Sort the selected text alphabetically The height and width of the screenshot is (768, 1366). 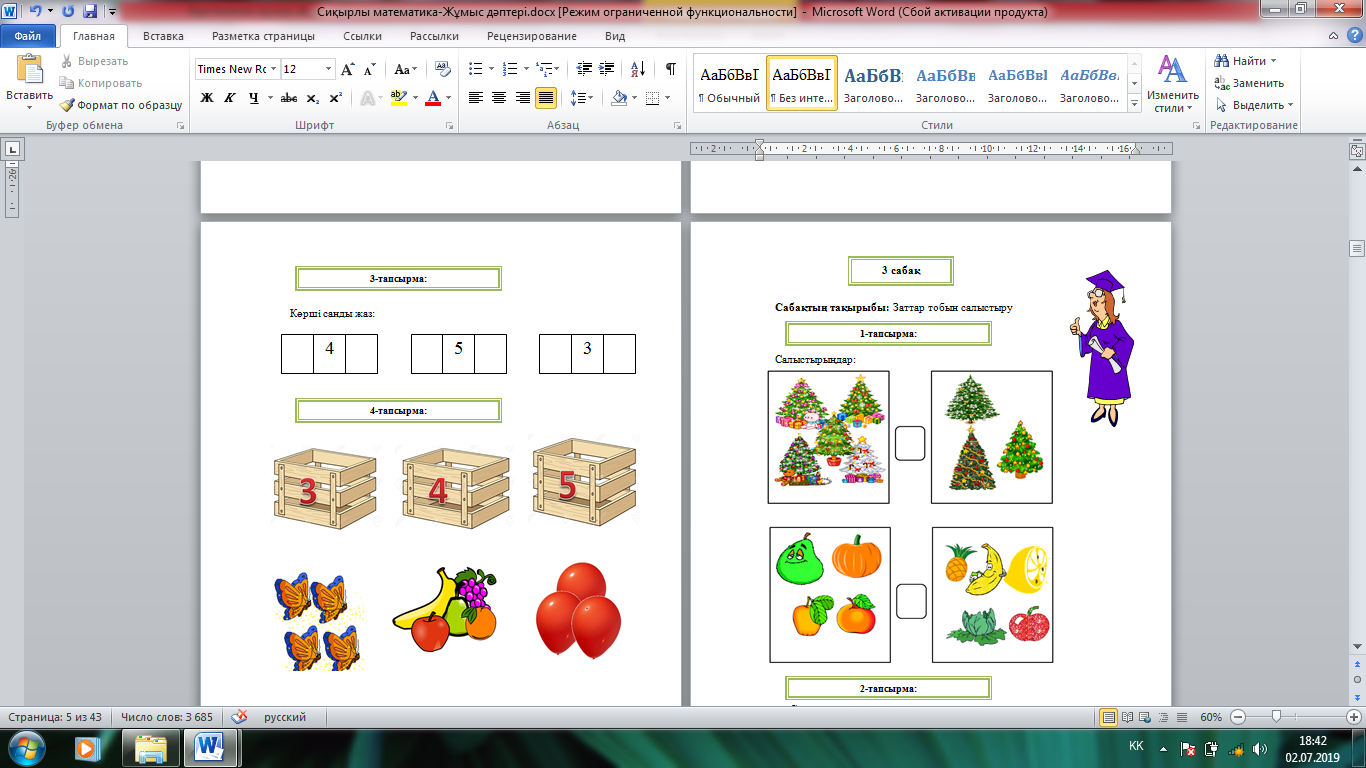[637, 69]
